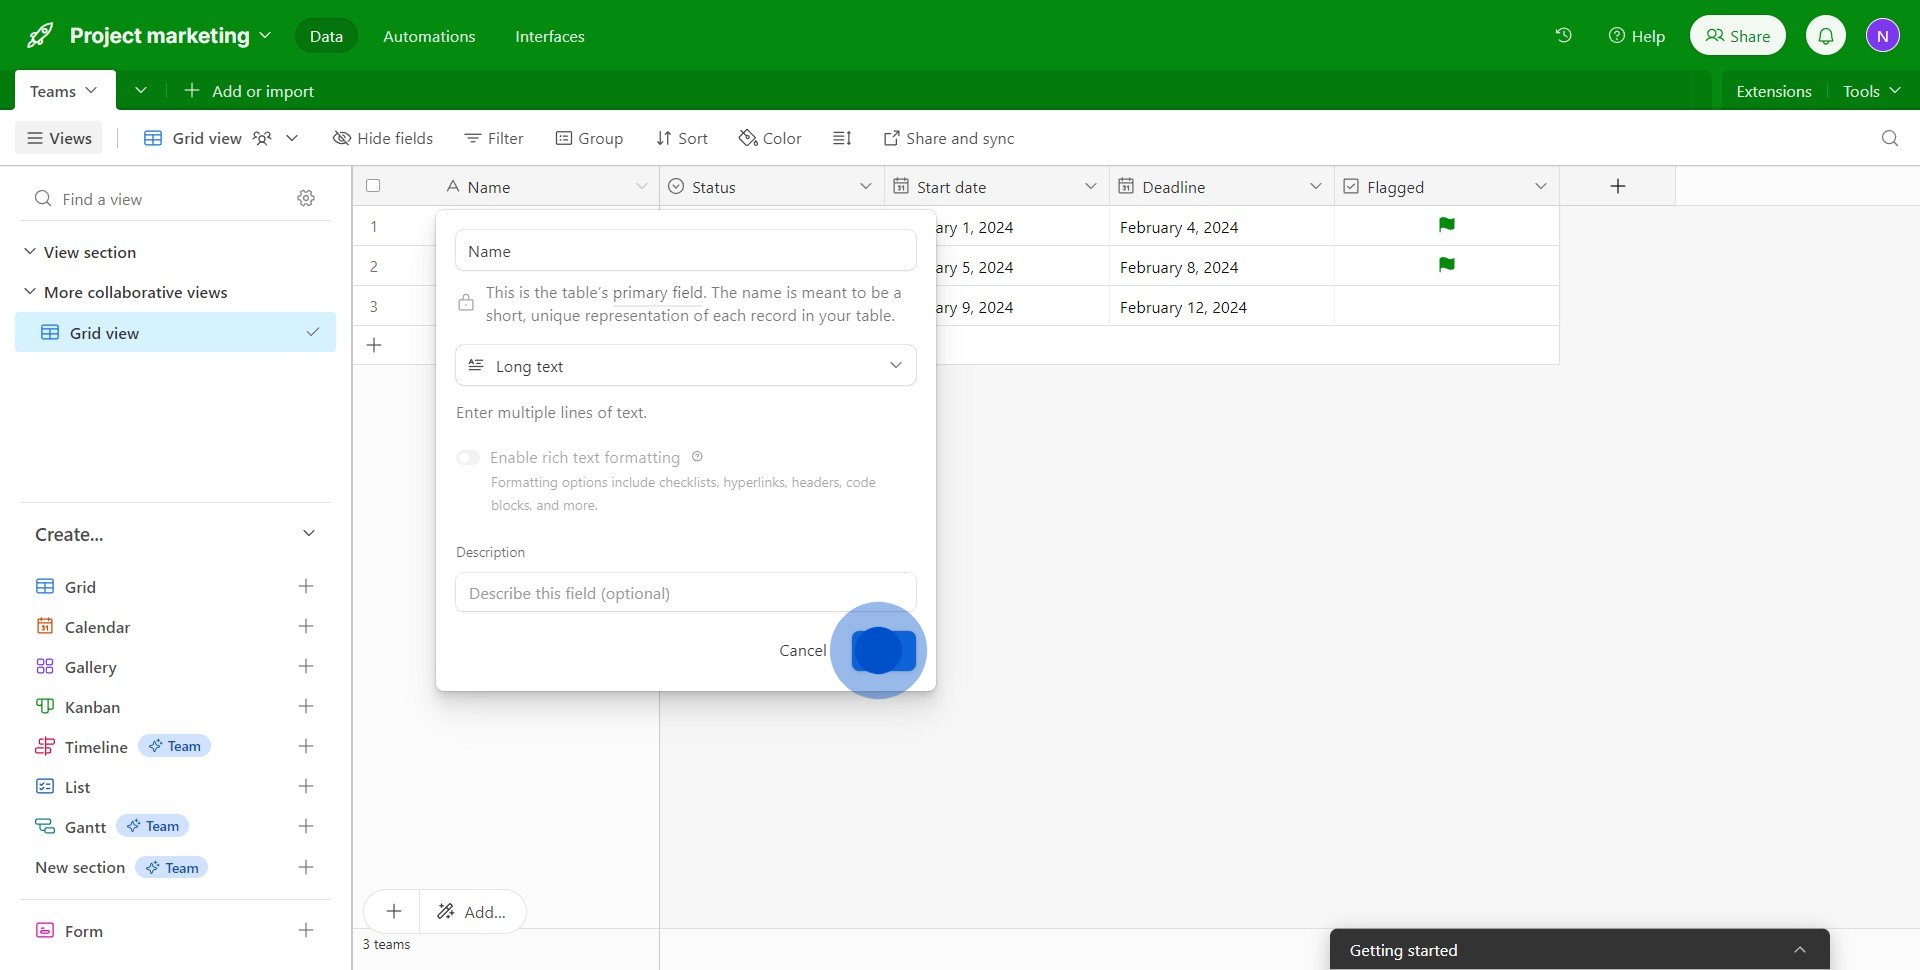Open Deadline column dropdown arrow
This screenshot has width=1920, height=970.
1315,187
